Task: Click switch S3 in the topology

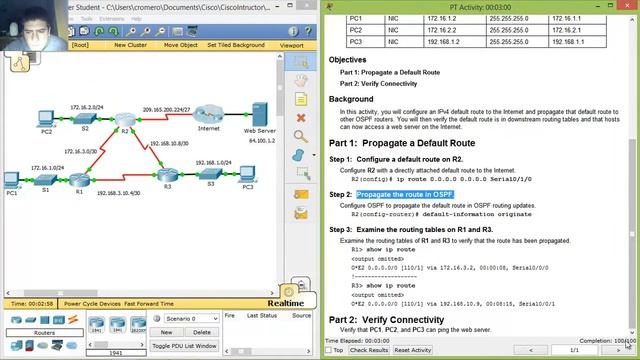Action: [211, 174]
